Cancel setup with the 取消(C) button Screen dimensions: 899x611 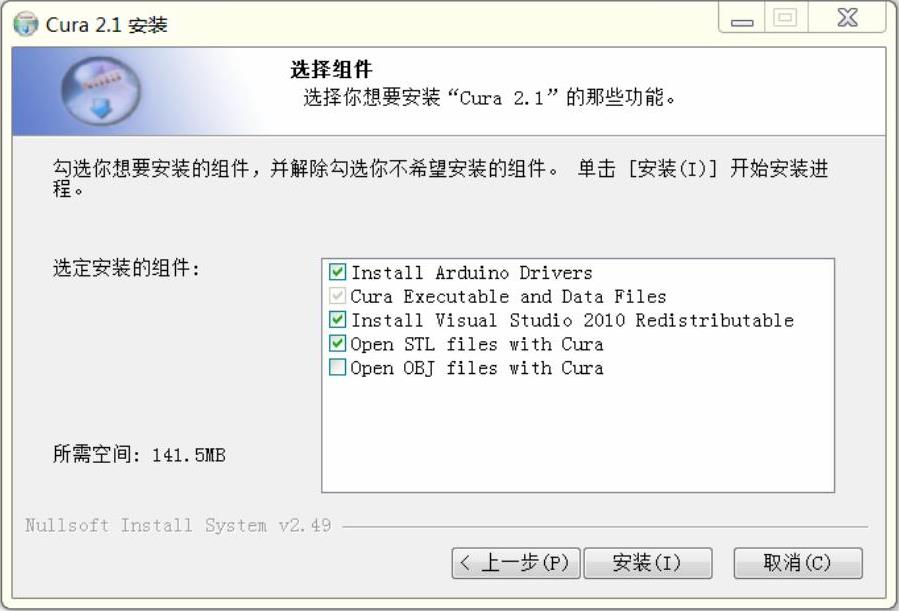[797, 563]
